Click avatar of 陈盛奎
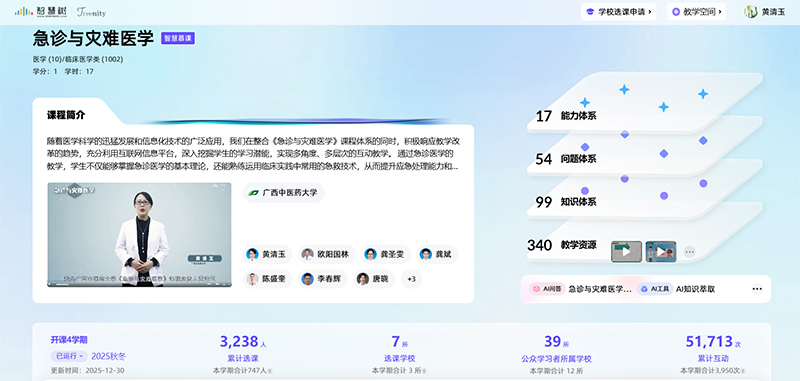 tap(252, 279)
